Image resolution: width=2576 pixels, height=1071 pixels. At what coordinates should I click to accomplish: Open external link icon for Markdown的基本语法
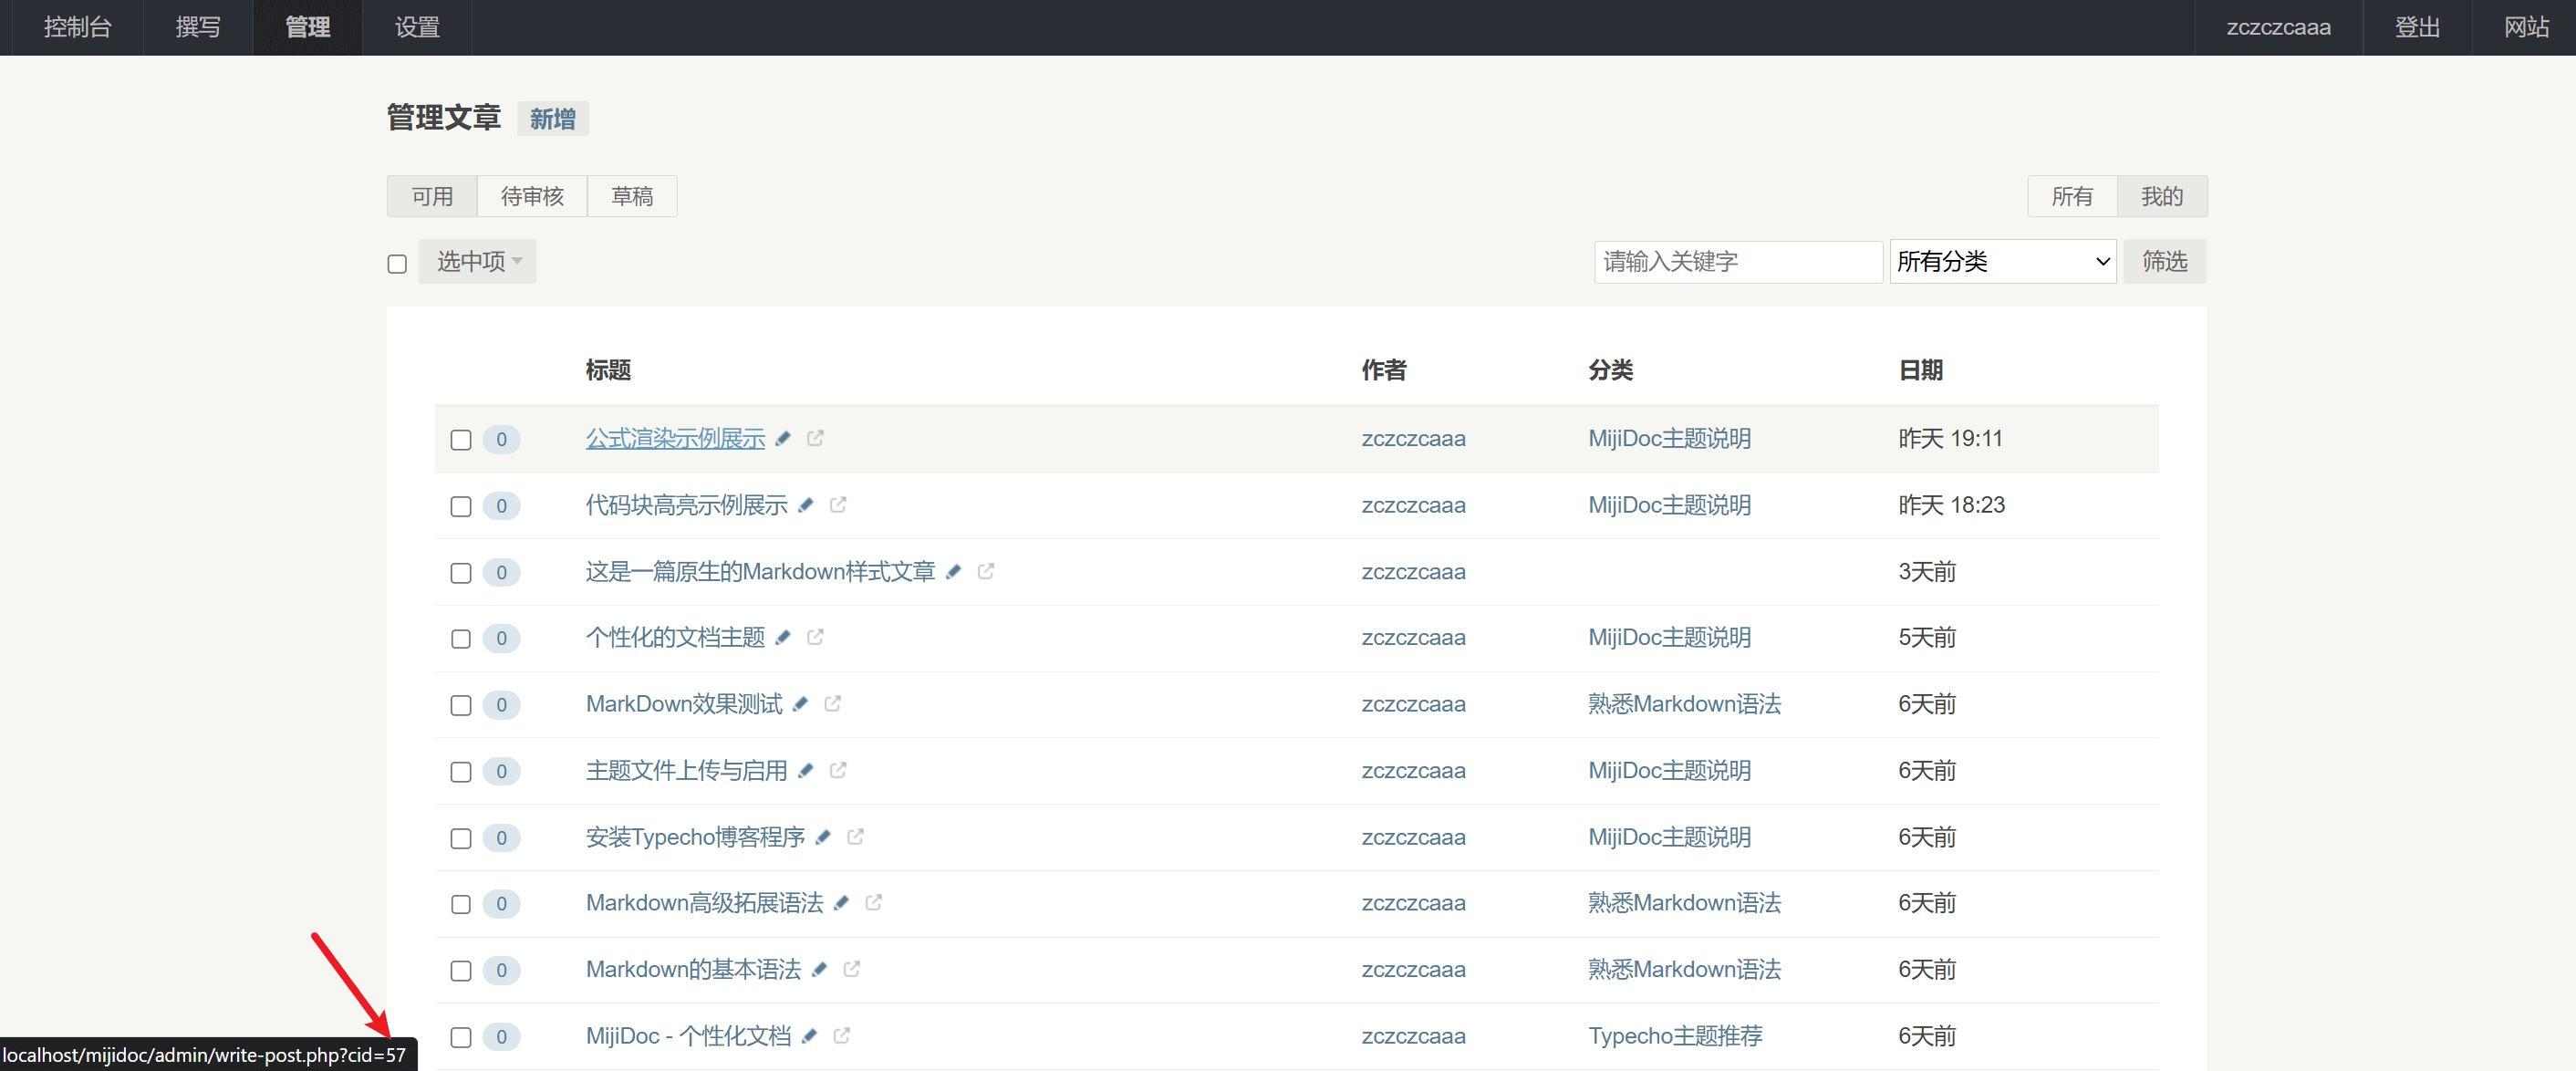(x=852, y=969)
